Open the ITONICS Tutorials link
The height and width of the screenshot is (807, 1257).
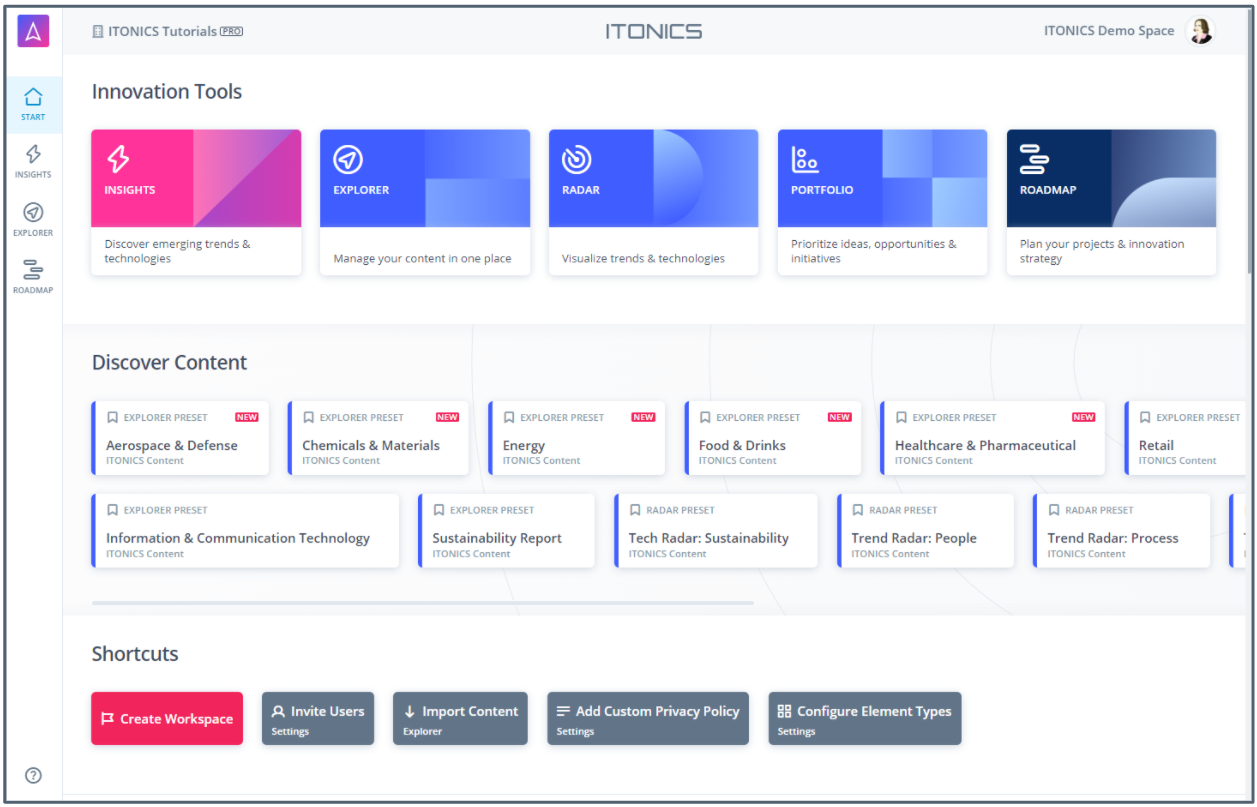tap(162, 31)
